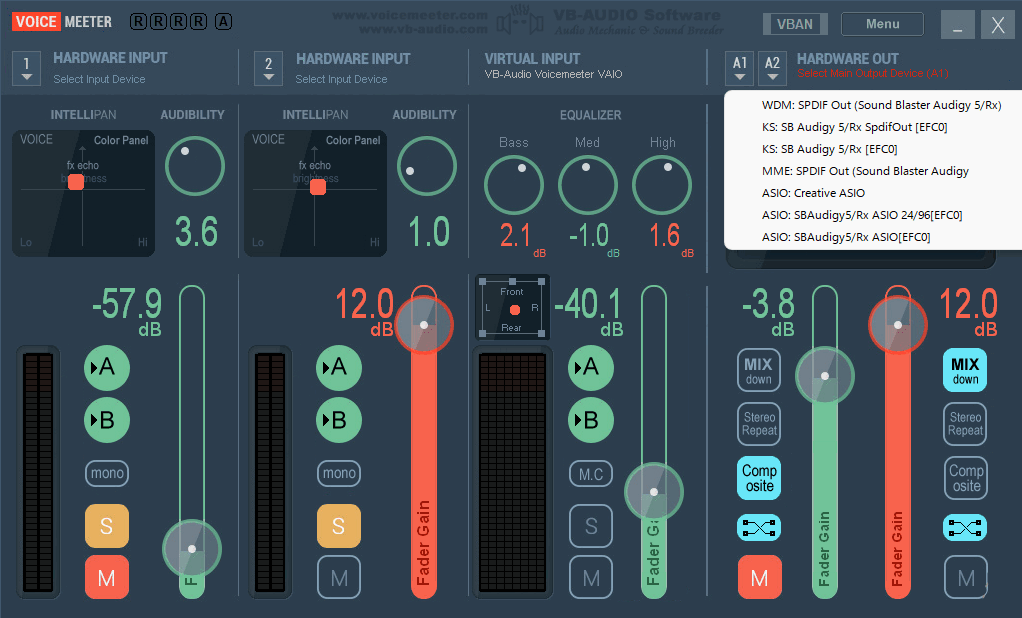1022x618 pixels.
Task: Click A2 channel swap crossover icon
Action: point(965,527)
